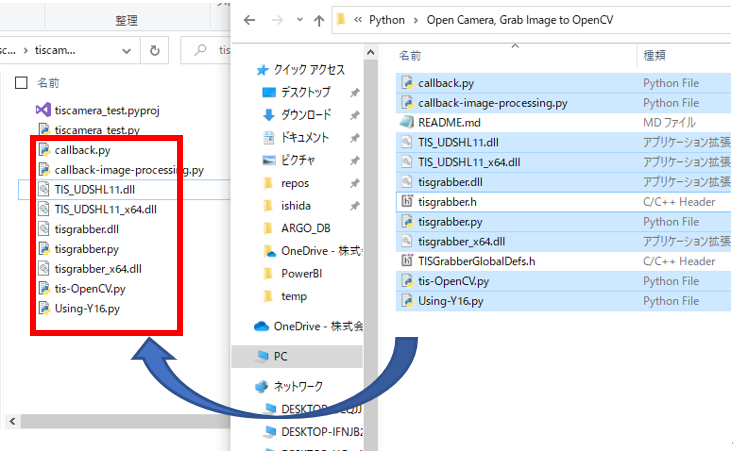The height and width of the screenshot is (453, 733).
Task: Open address bar history dropdown in left window
Action: click(x=126, y=51)
